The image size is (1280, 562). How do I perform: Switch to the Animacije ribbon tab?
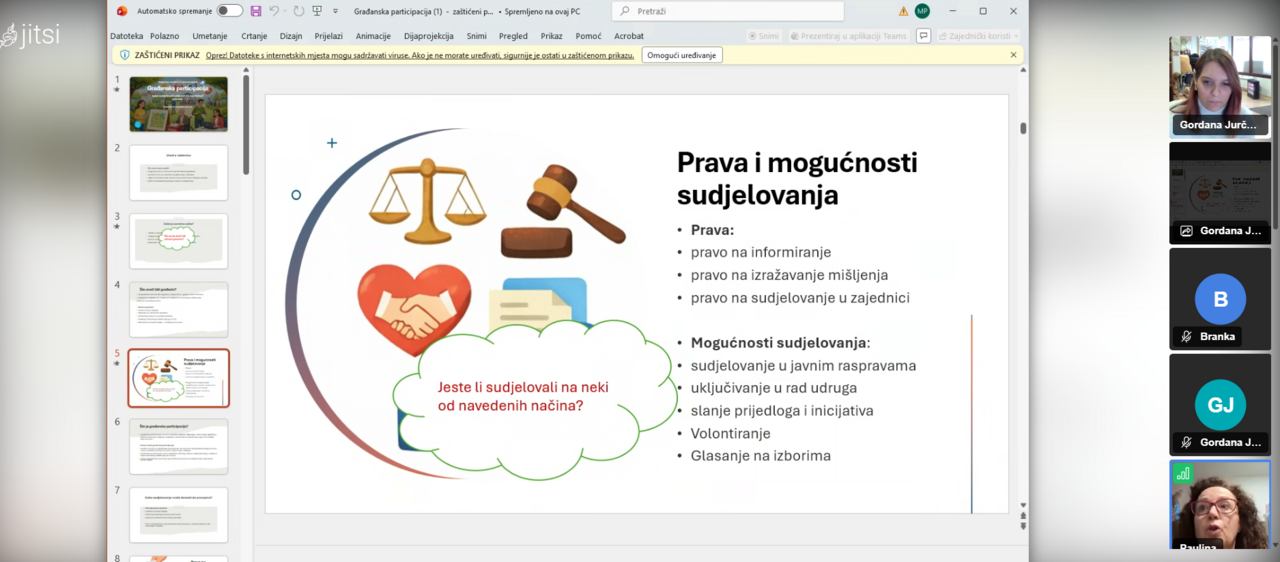point(373,36)
